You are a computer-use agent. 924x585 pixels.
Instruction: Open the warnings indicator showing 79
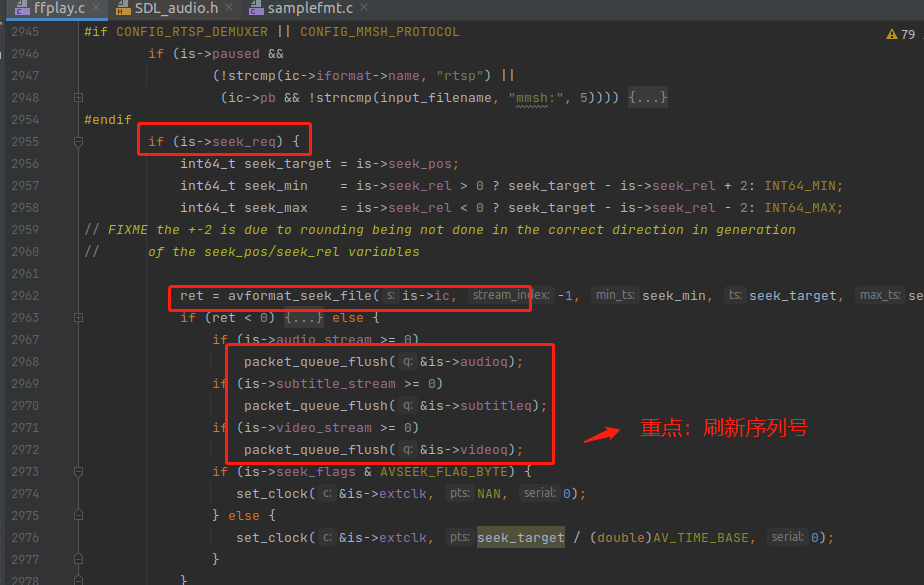point(900,34)
